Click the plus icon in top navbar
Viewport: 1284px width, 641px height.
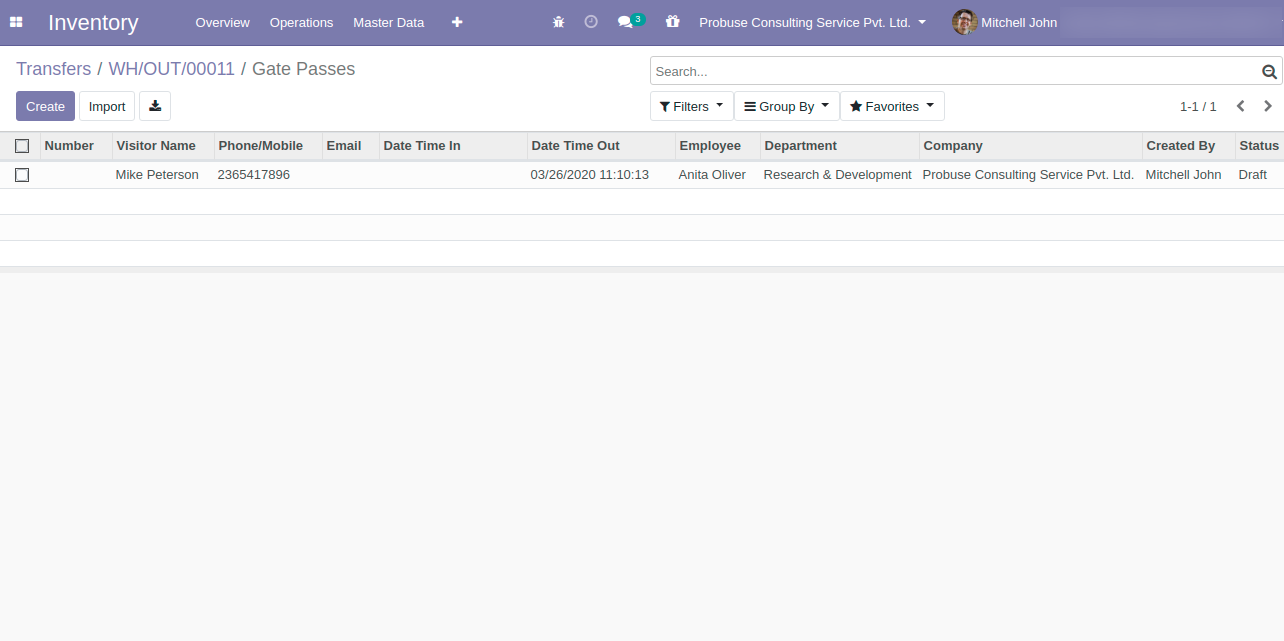(x=457, y=22)
